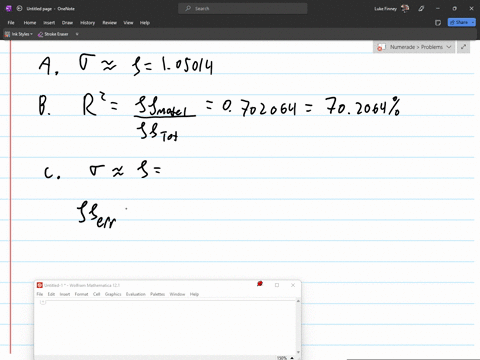Maximize the Mathematica window
Image resolution: width=480 pixels, height=360 pixels.
click(277, 285)
